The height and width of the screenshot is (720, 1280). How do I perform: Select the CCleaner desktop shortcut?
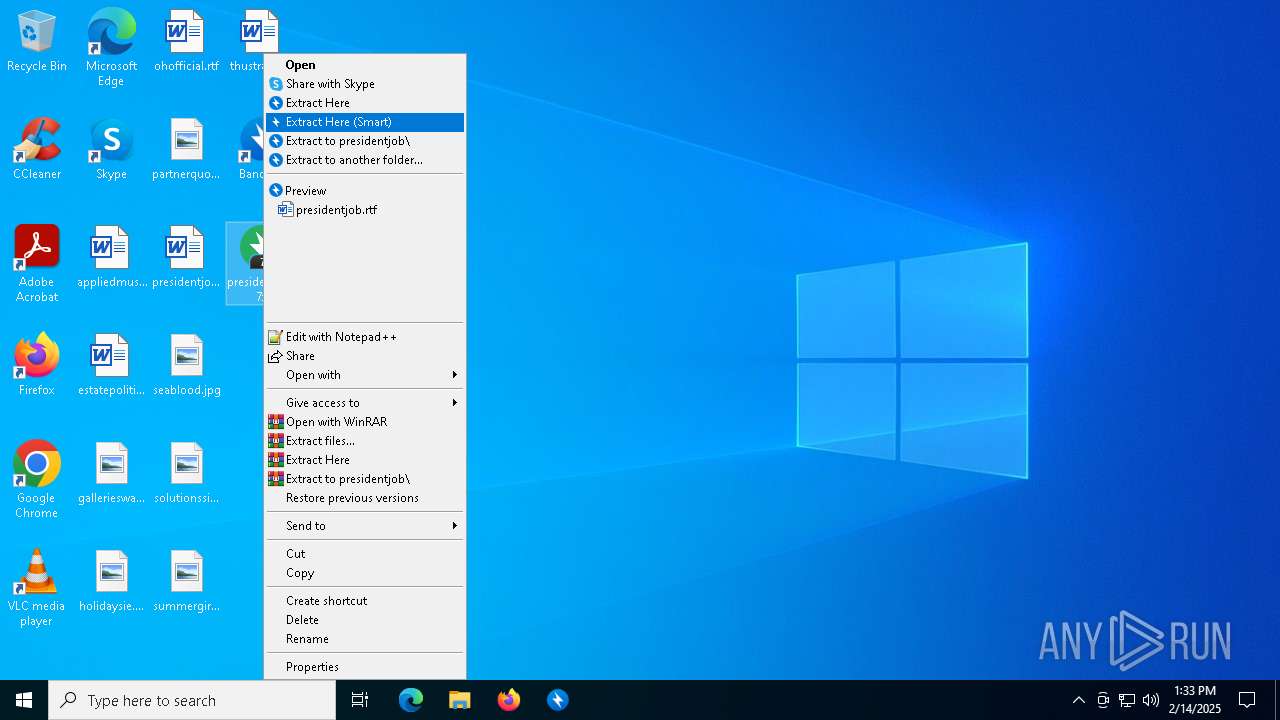tap(37, 150)
